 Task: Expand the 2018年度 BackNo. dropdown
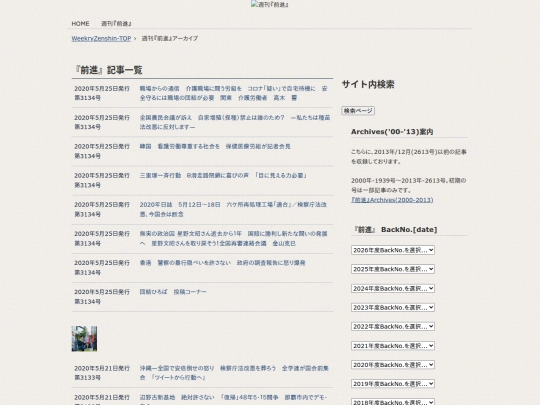coord(393,402)
